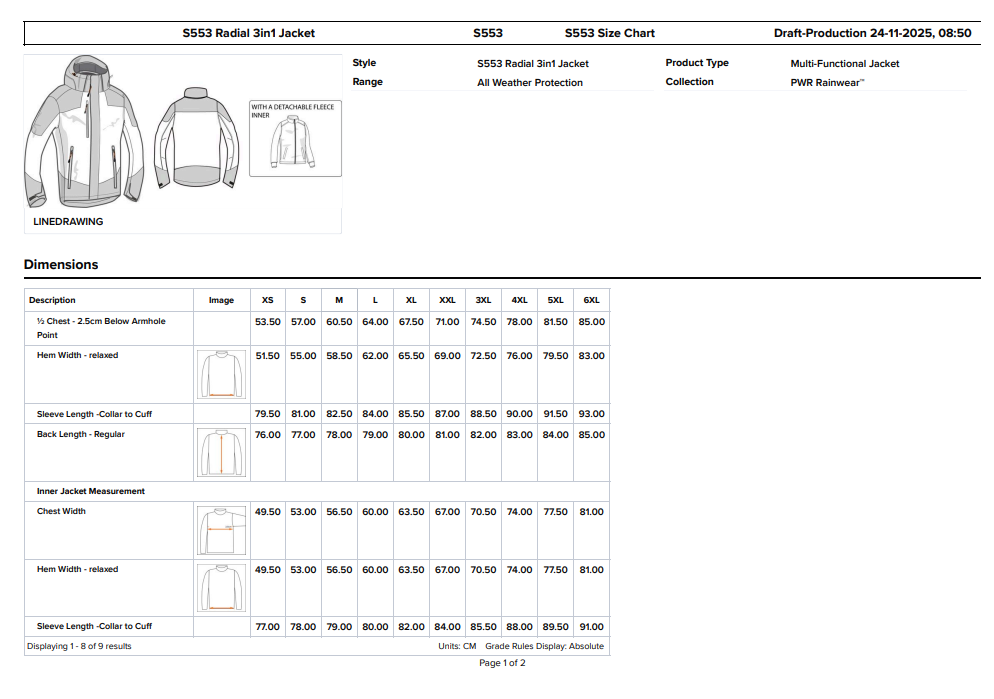Select the 6XL size column header
Viewport: 994px width, 699px height.
[591, 300]
